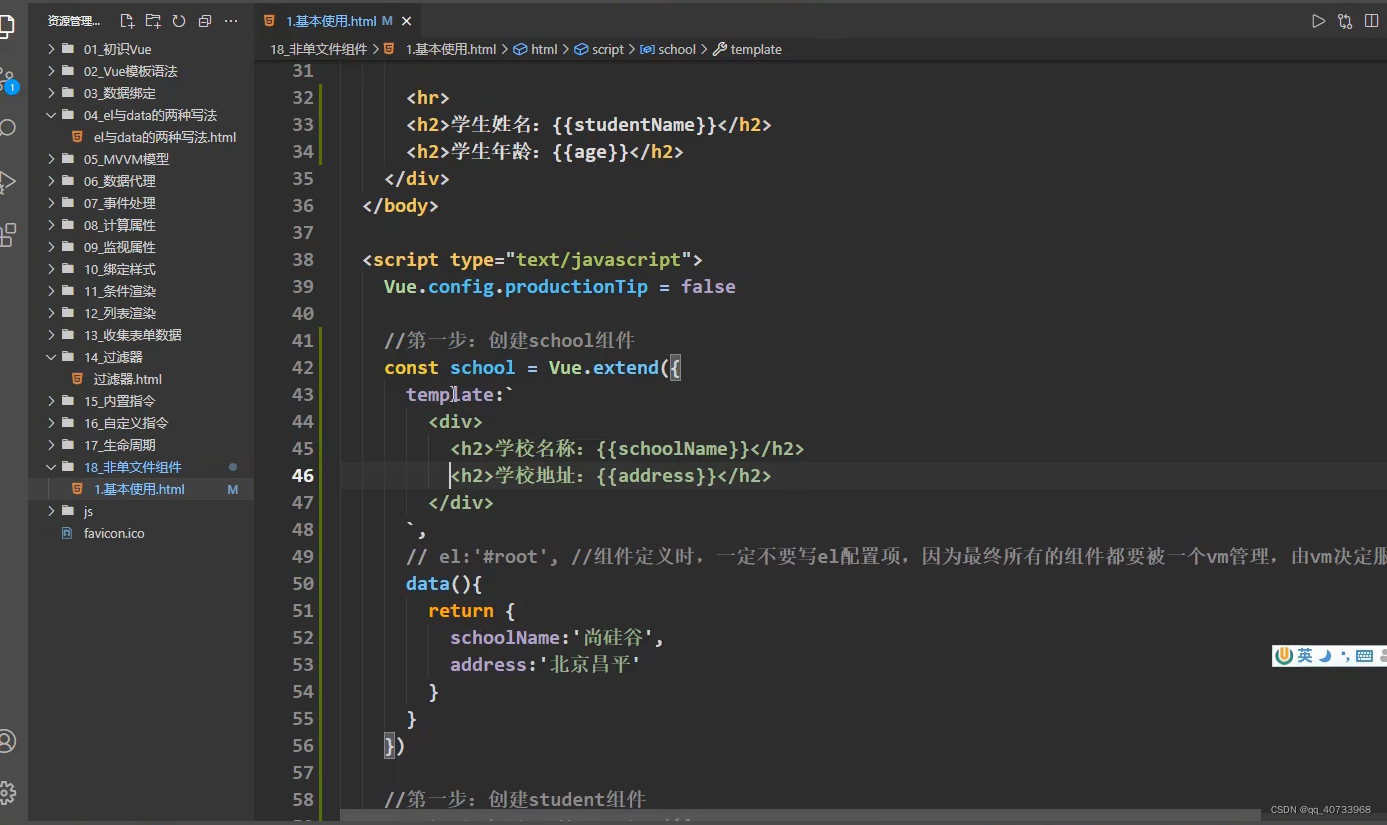The image size is (1387, 825).
Task: Switch to the 1.基本使用.html editor tab
Action: 337,21
